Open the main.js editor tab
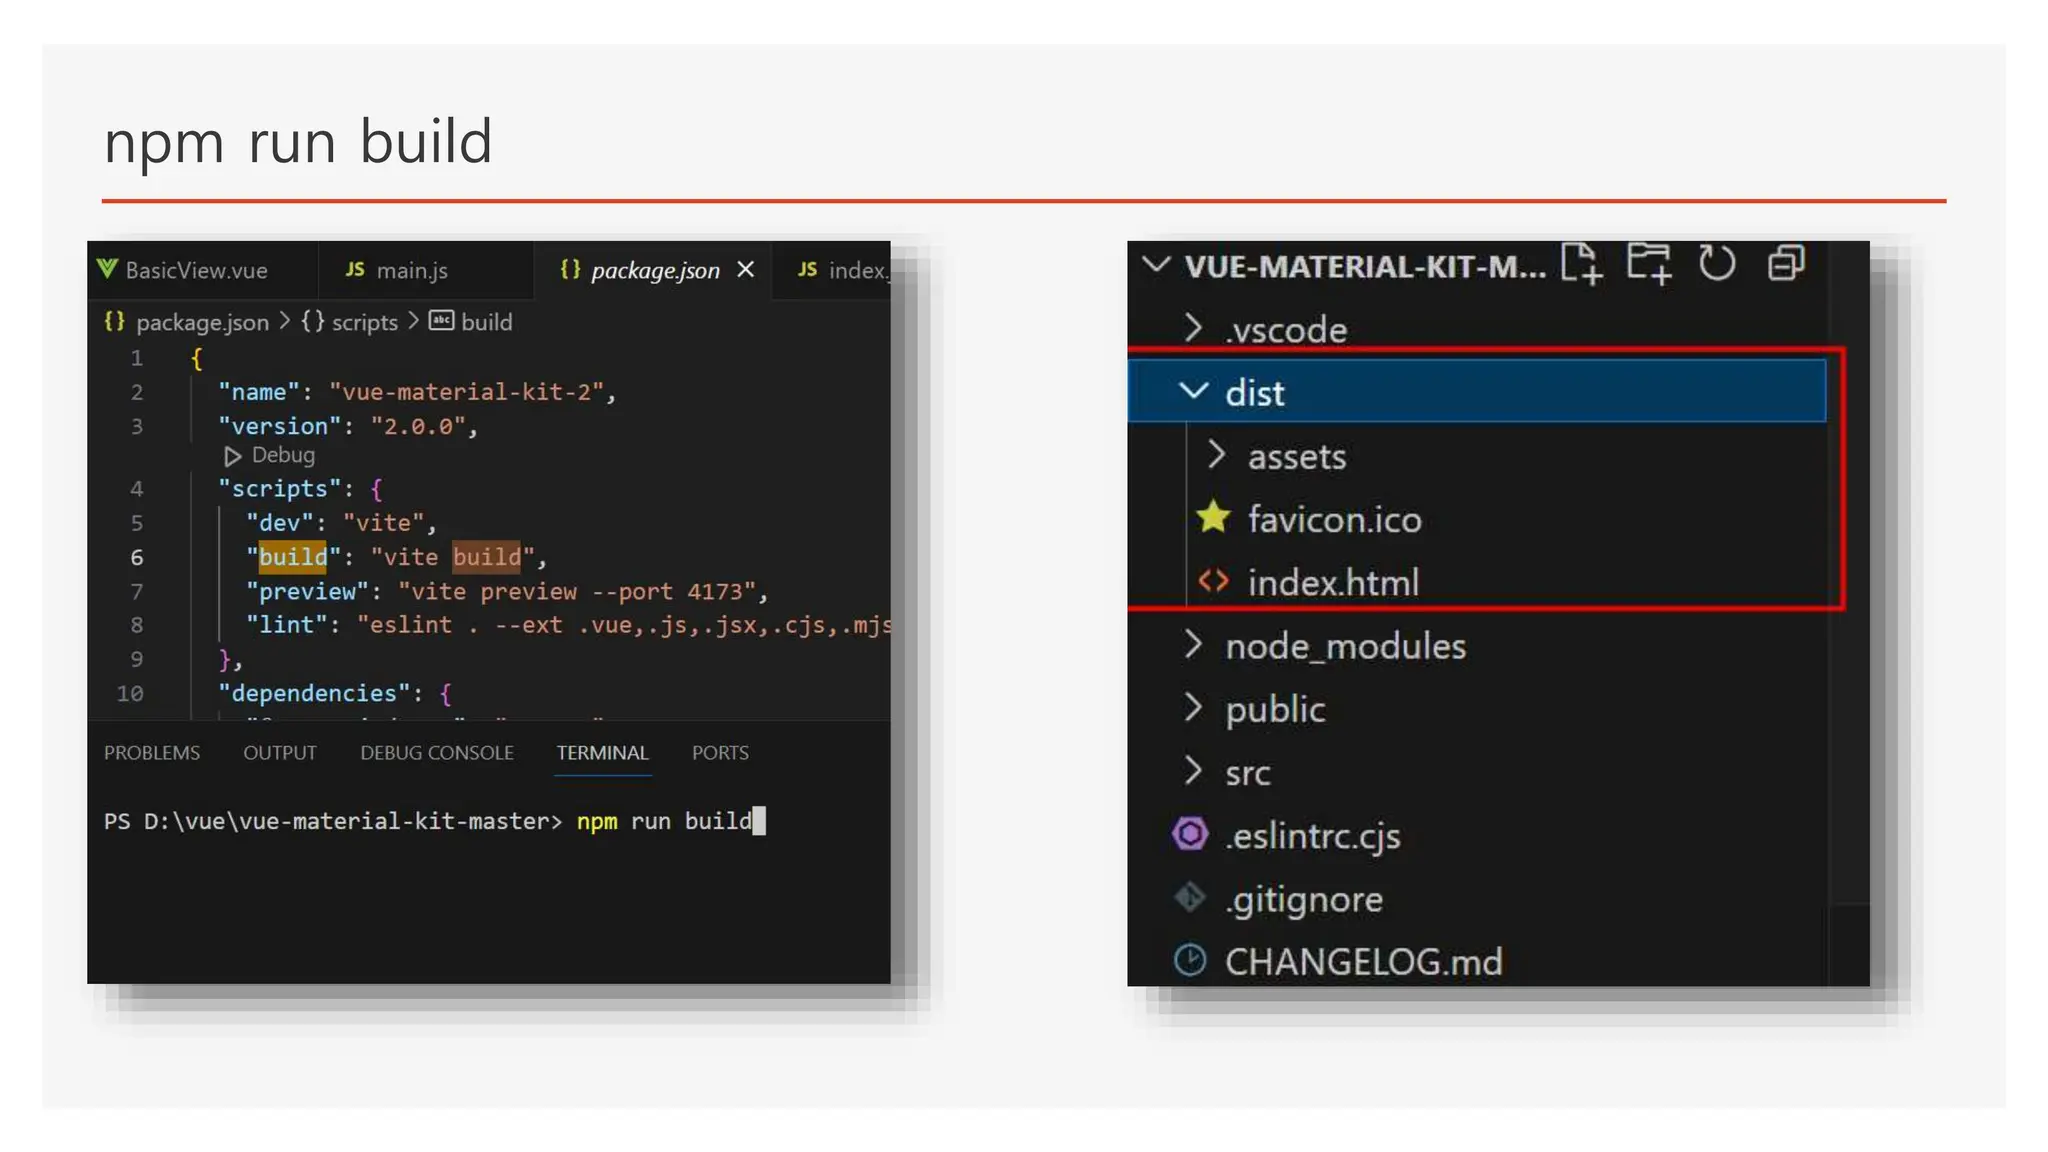The height and width of the screenshot is (1152, 2048). click(411, 270)
